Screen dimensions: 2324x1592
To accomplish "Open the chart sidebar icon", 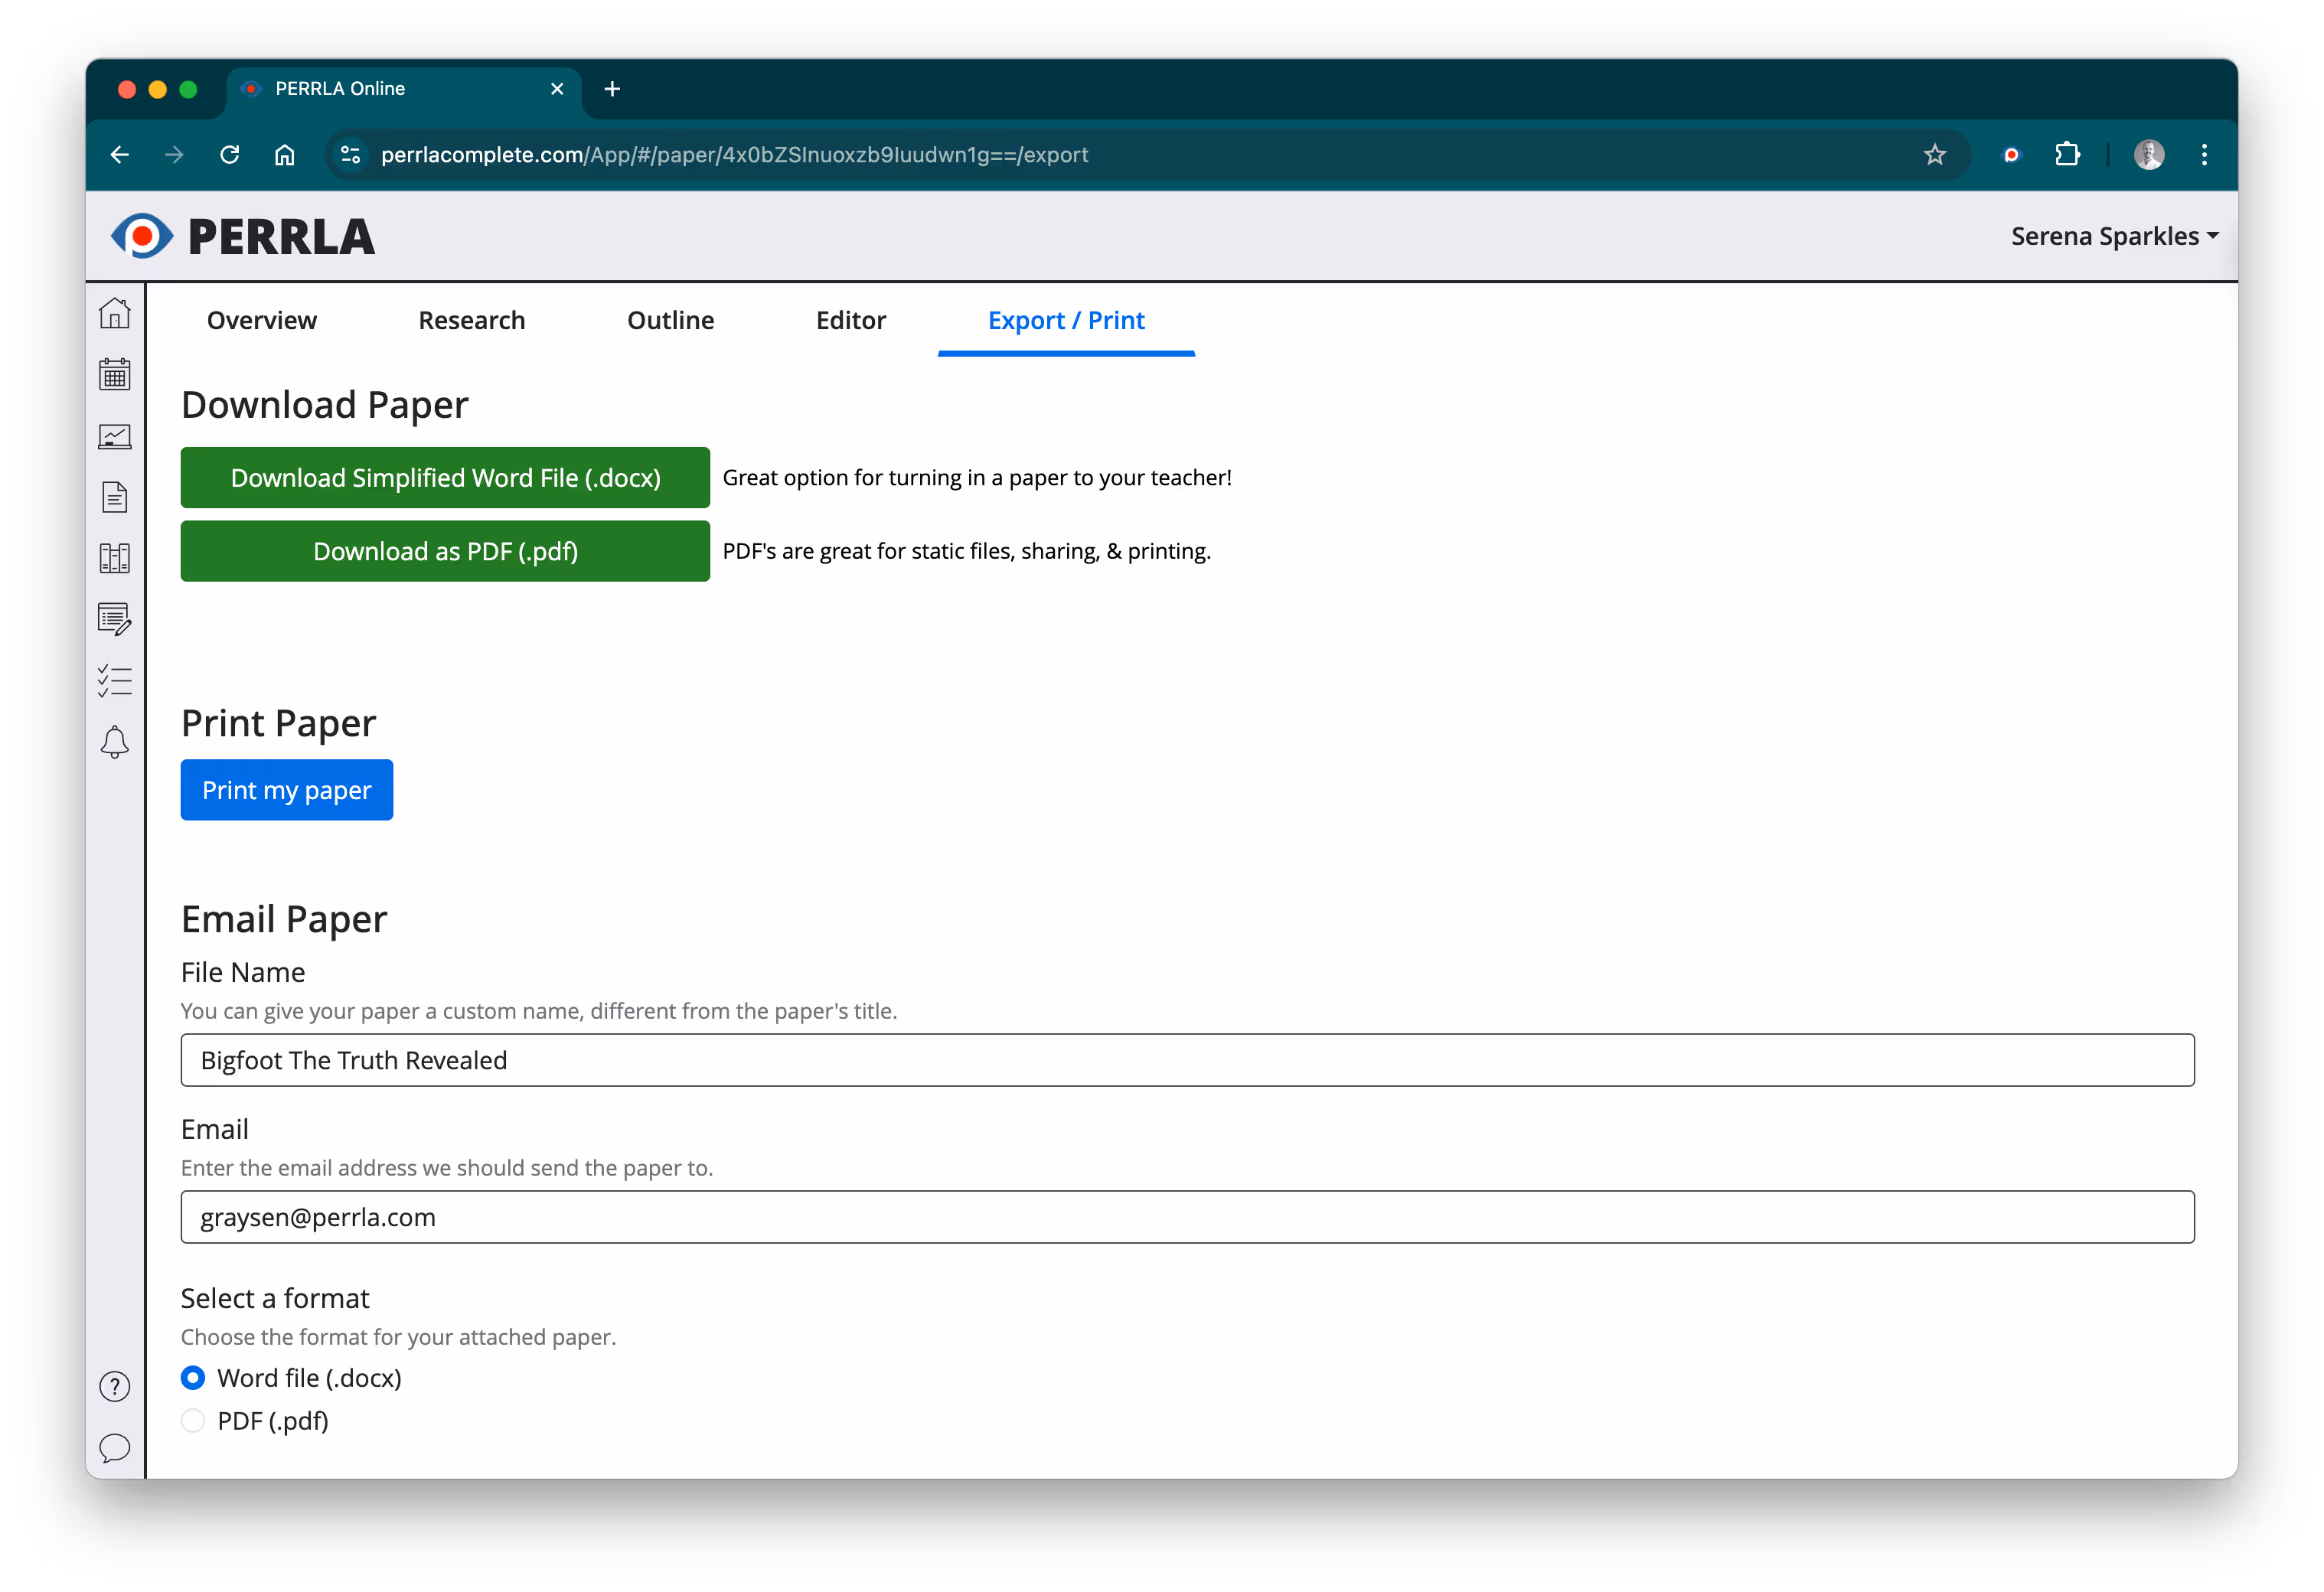I will pyautogui.click(x=115, y=436).
